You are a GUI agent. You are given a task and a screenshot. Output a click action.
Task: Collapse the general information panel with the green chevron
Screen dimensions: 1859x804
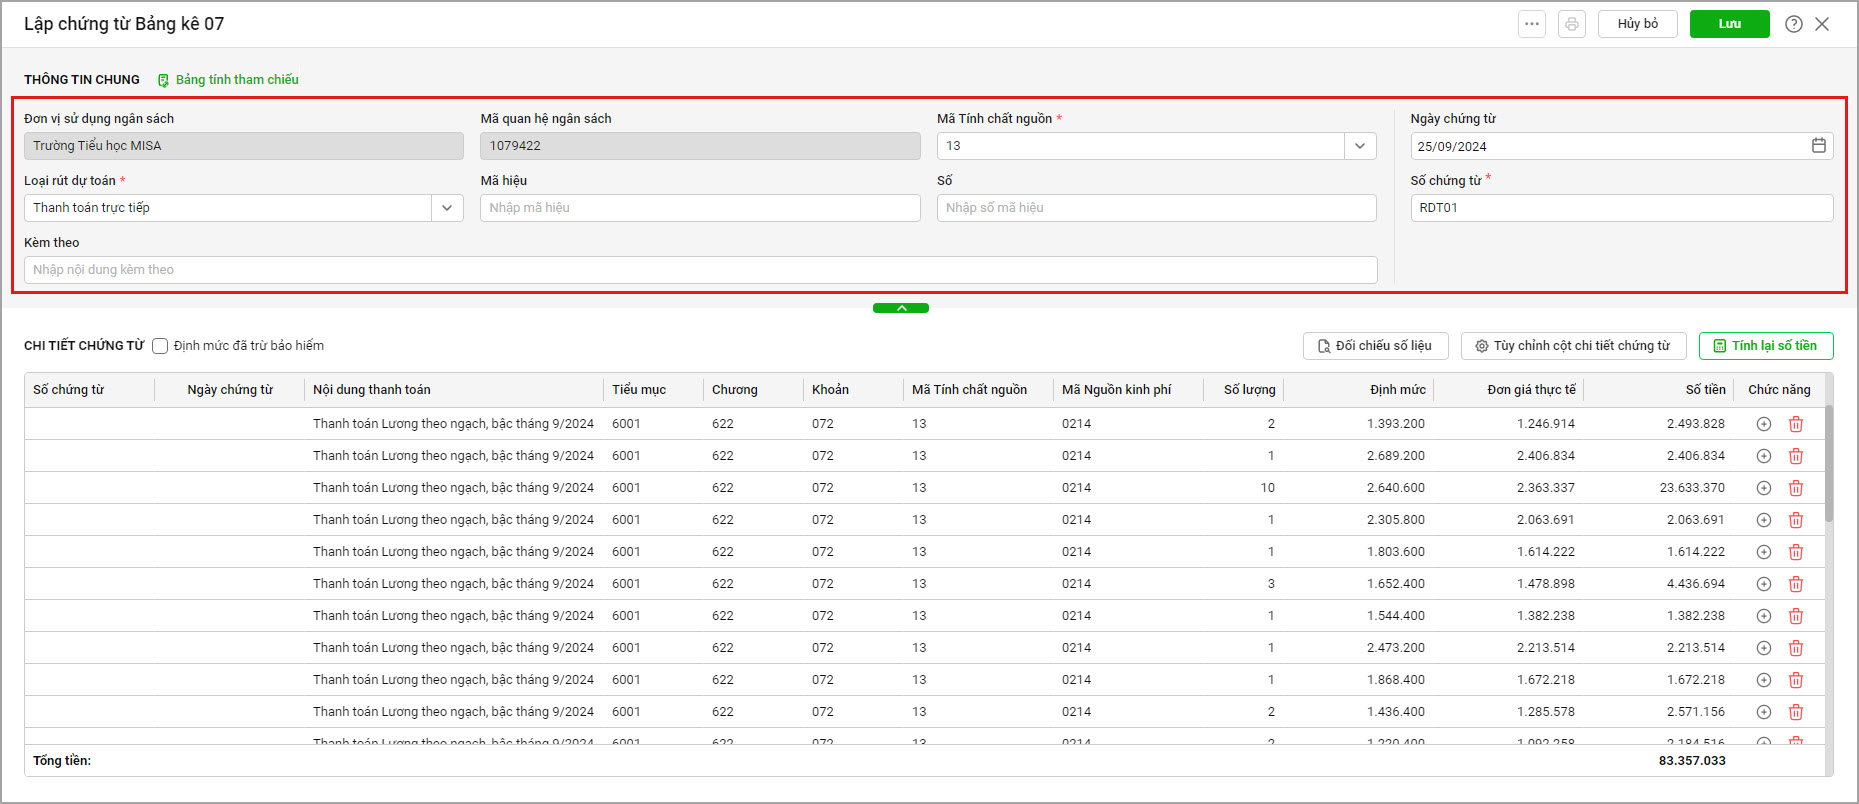901,308
